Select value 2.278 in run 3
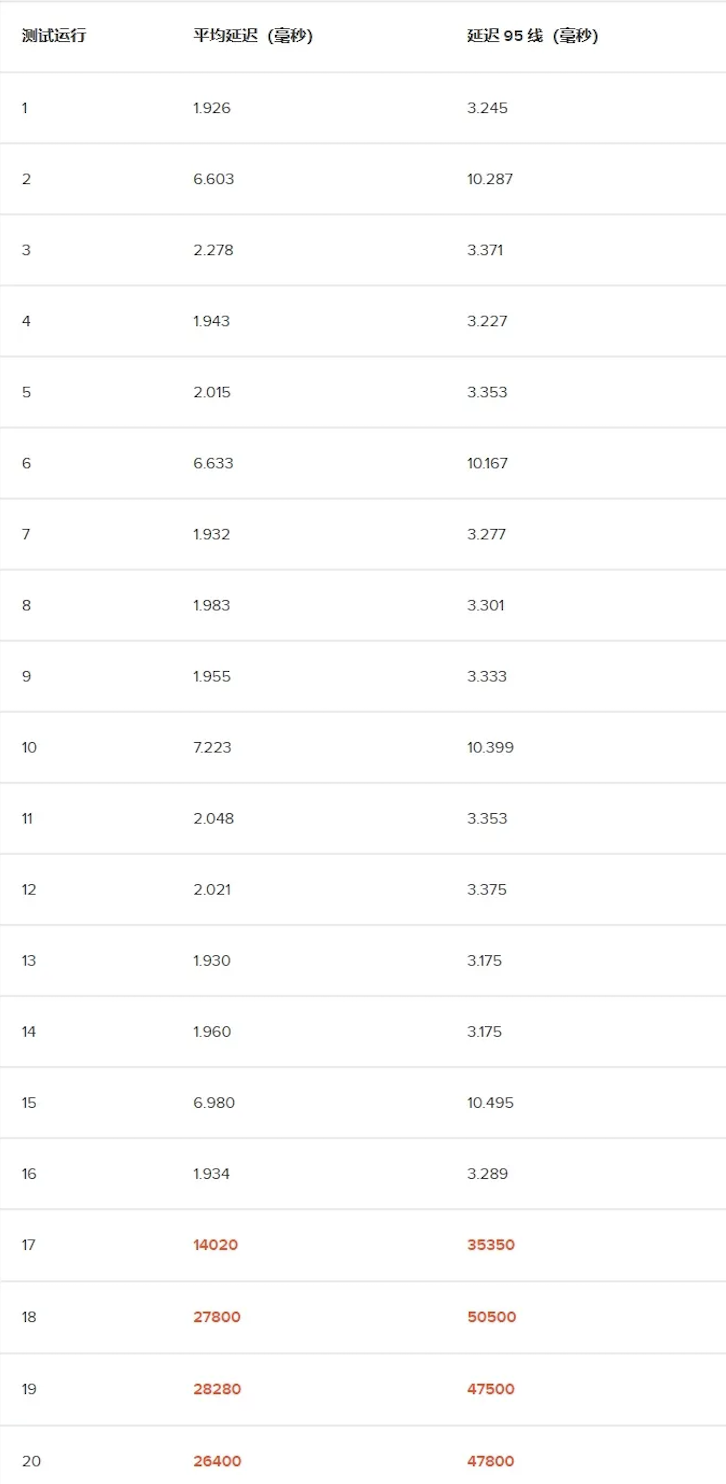The width and height of the screenshot is (726, 1484). (213, 250)
